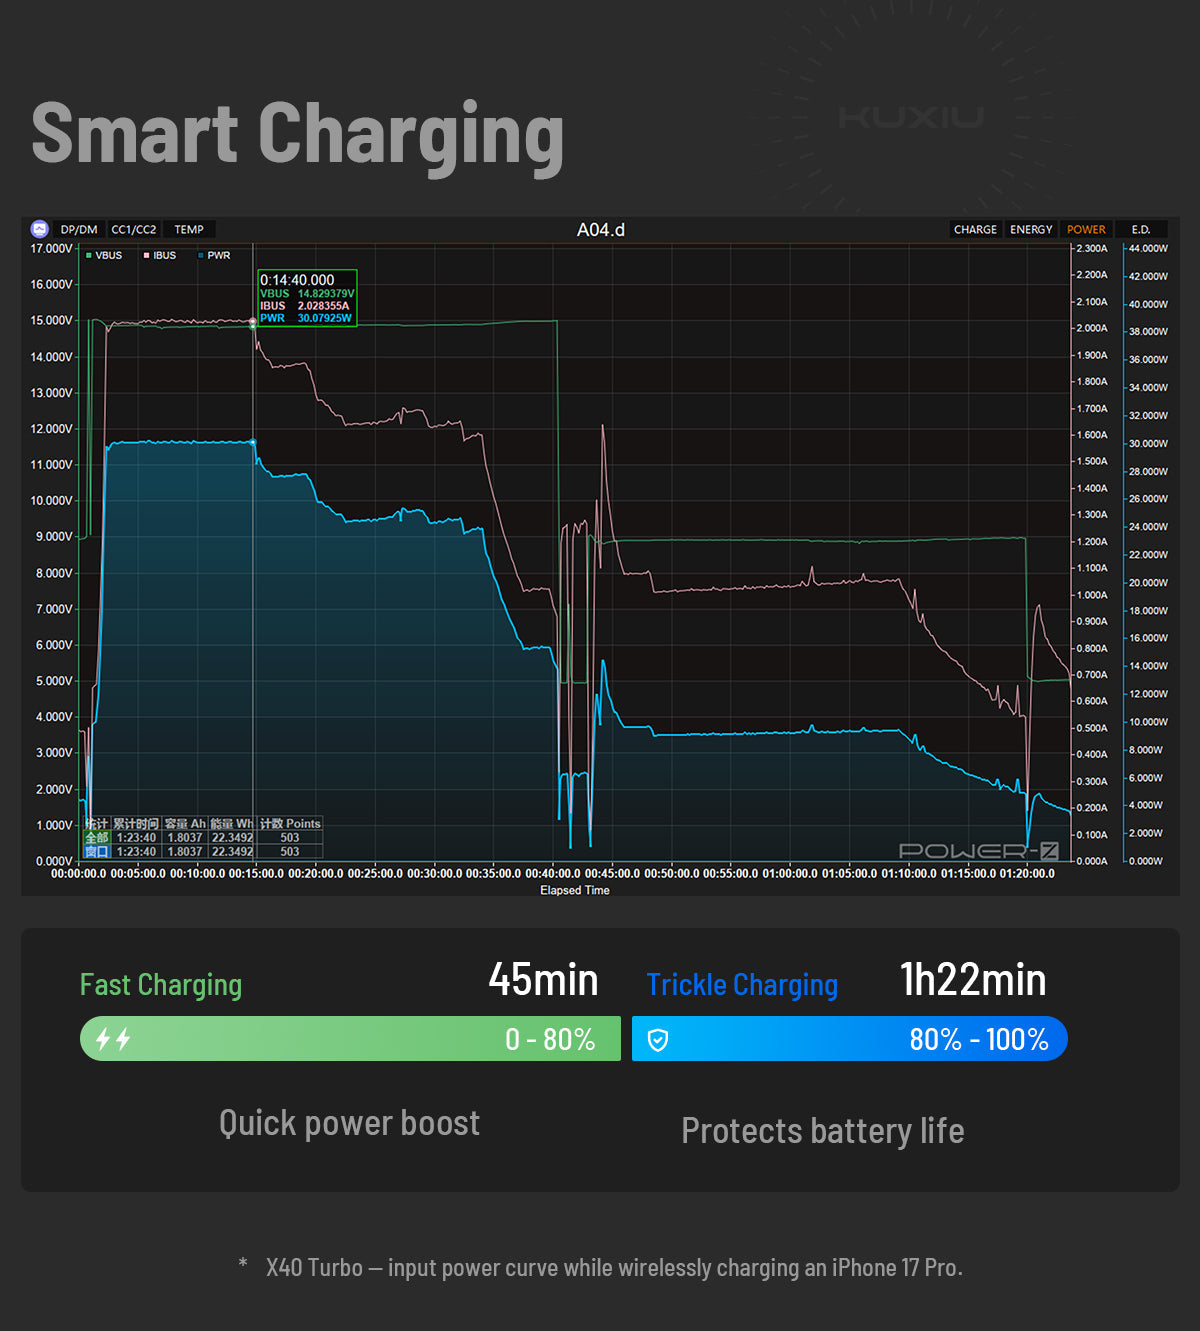Click the lightning bolt icon in green bar

point(113,1039)
